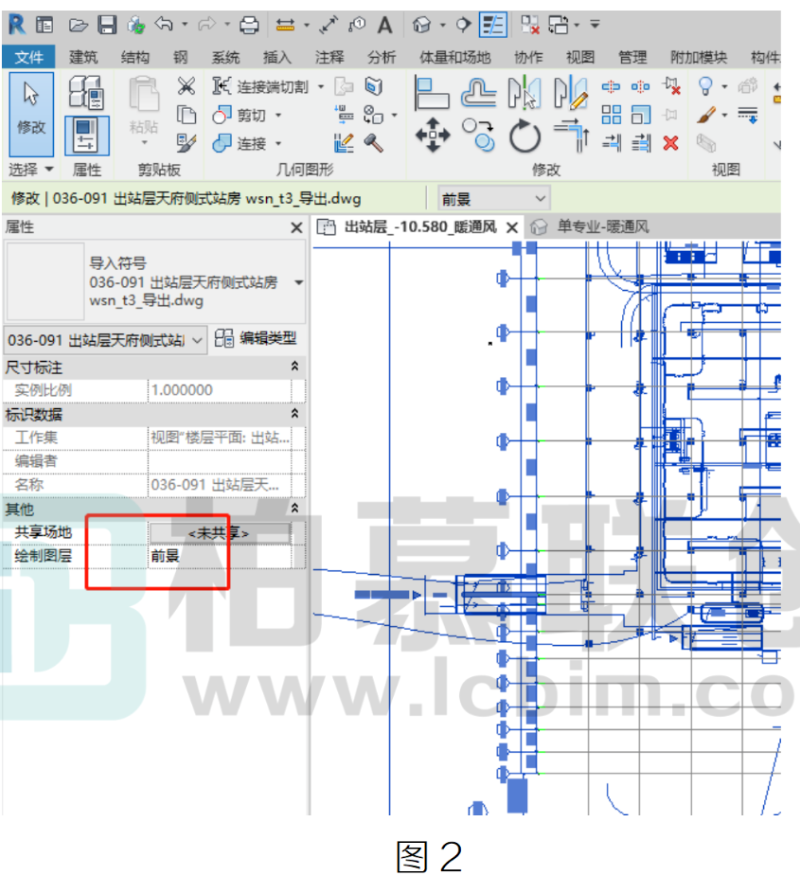Select the Mirror Pick Axis icon
The image size is (800, 885).
click(524, 93)
